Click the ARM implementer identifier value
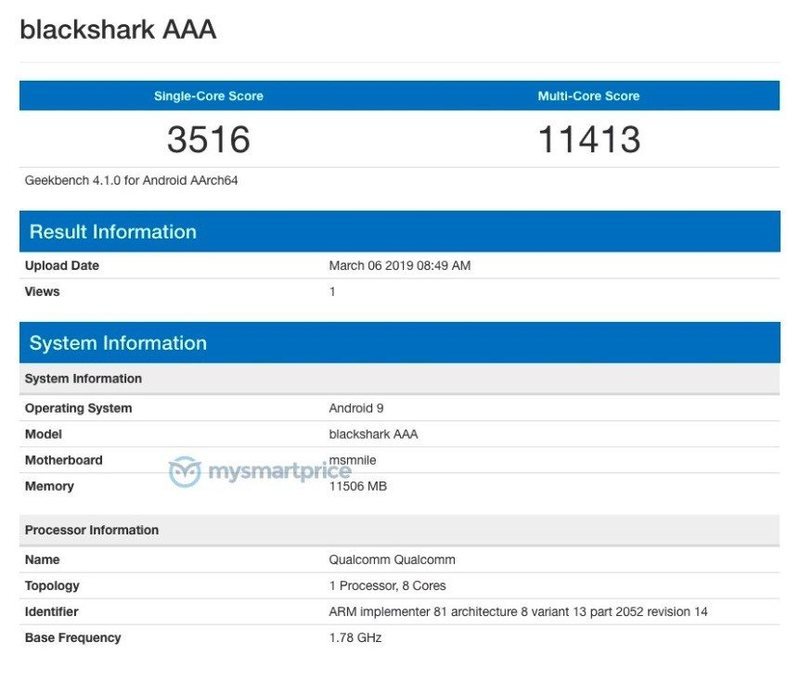The image size is (800, 681). (518, 612)
